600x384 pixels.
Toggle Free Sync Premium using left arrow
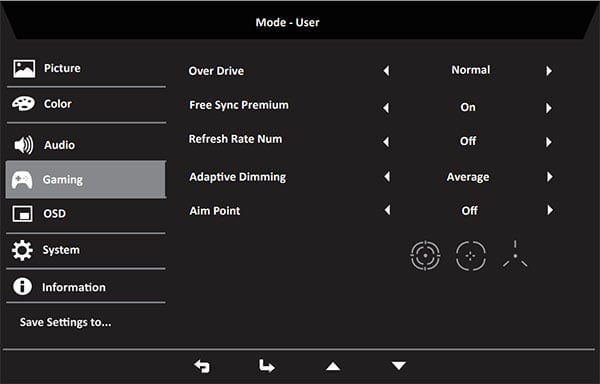click(386, 108)
